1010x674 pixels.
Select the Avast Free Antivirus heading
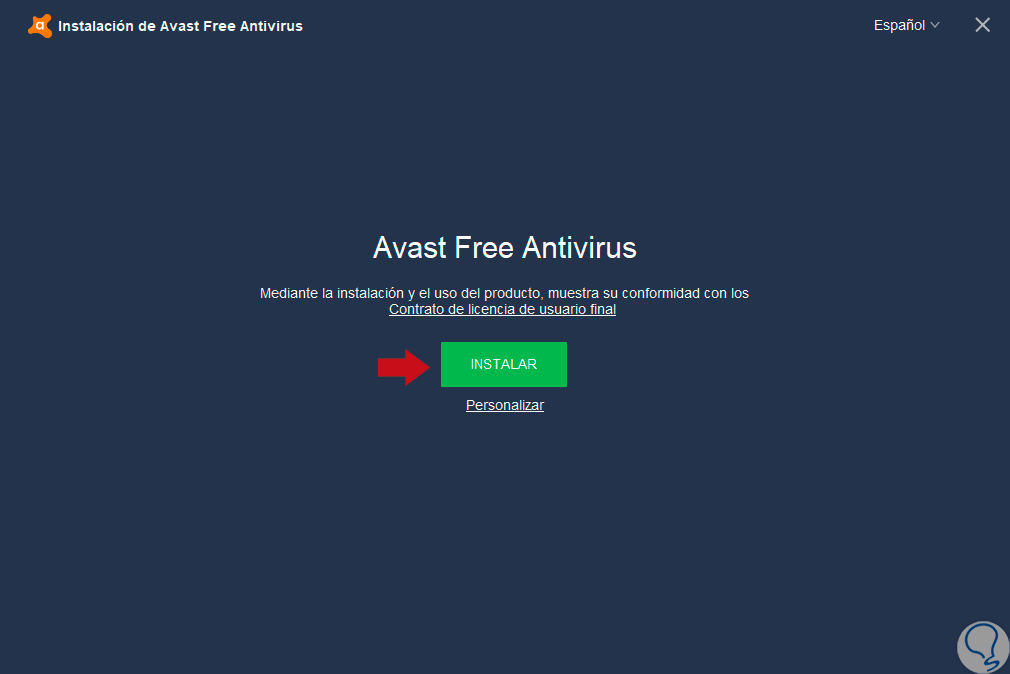(505, 247)
